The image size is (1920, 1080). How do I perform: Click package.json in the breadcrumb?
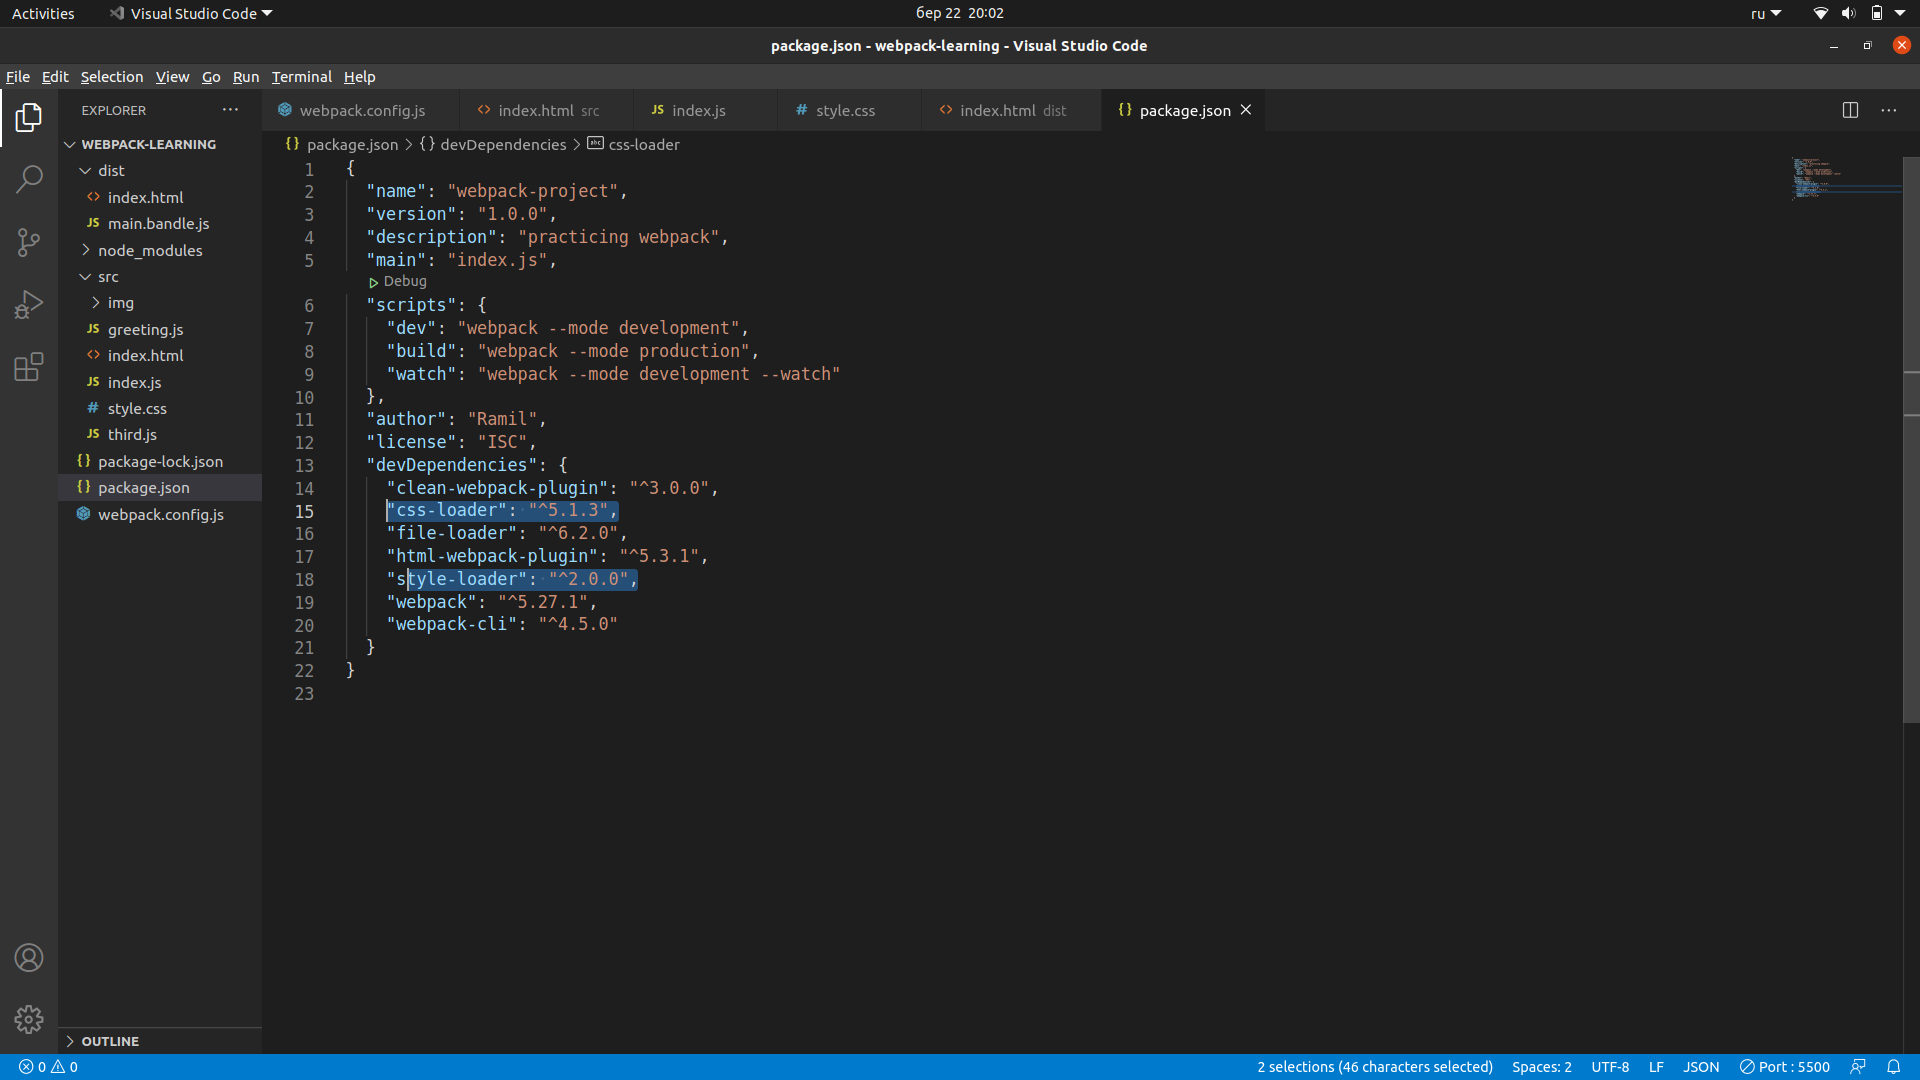[352, 145]
